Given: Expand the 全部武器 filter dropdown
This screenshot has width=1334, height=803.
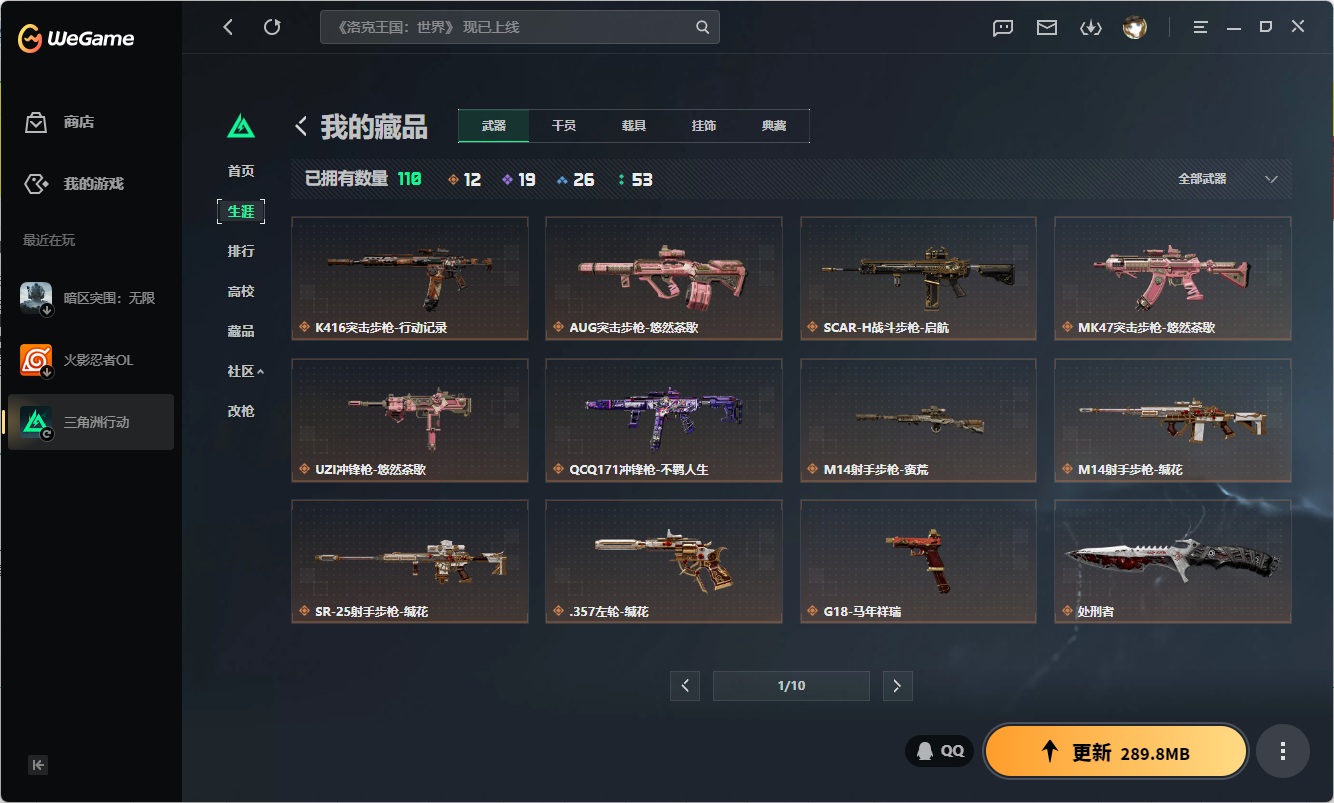Looking at the screenshot, I should (x=1228, y=179).
